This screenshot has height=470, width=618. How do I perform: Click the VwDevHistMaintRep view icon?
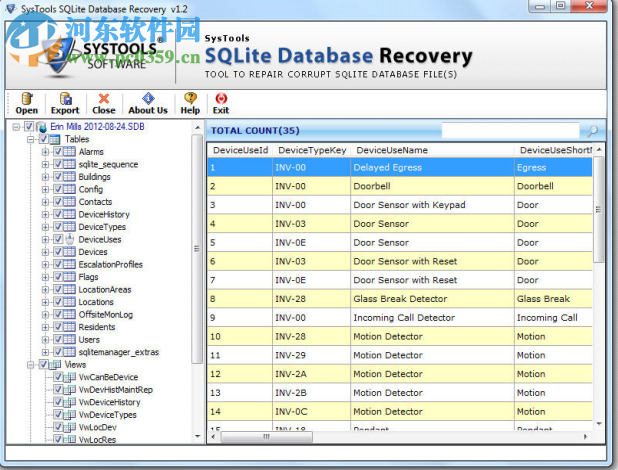pos(69,390)
